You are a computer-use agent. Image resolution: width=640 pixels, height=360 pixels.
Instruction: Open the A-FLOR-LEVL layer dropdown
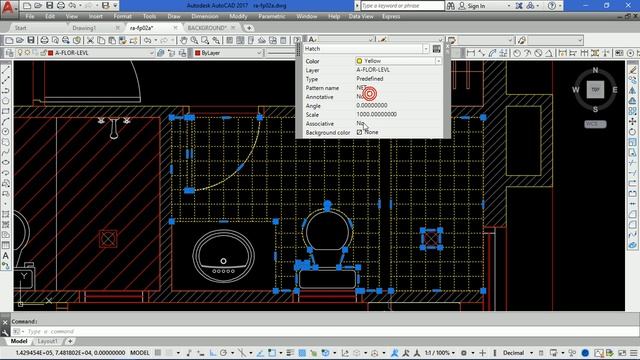[151, 53]
